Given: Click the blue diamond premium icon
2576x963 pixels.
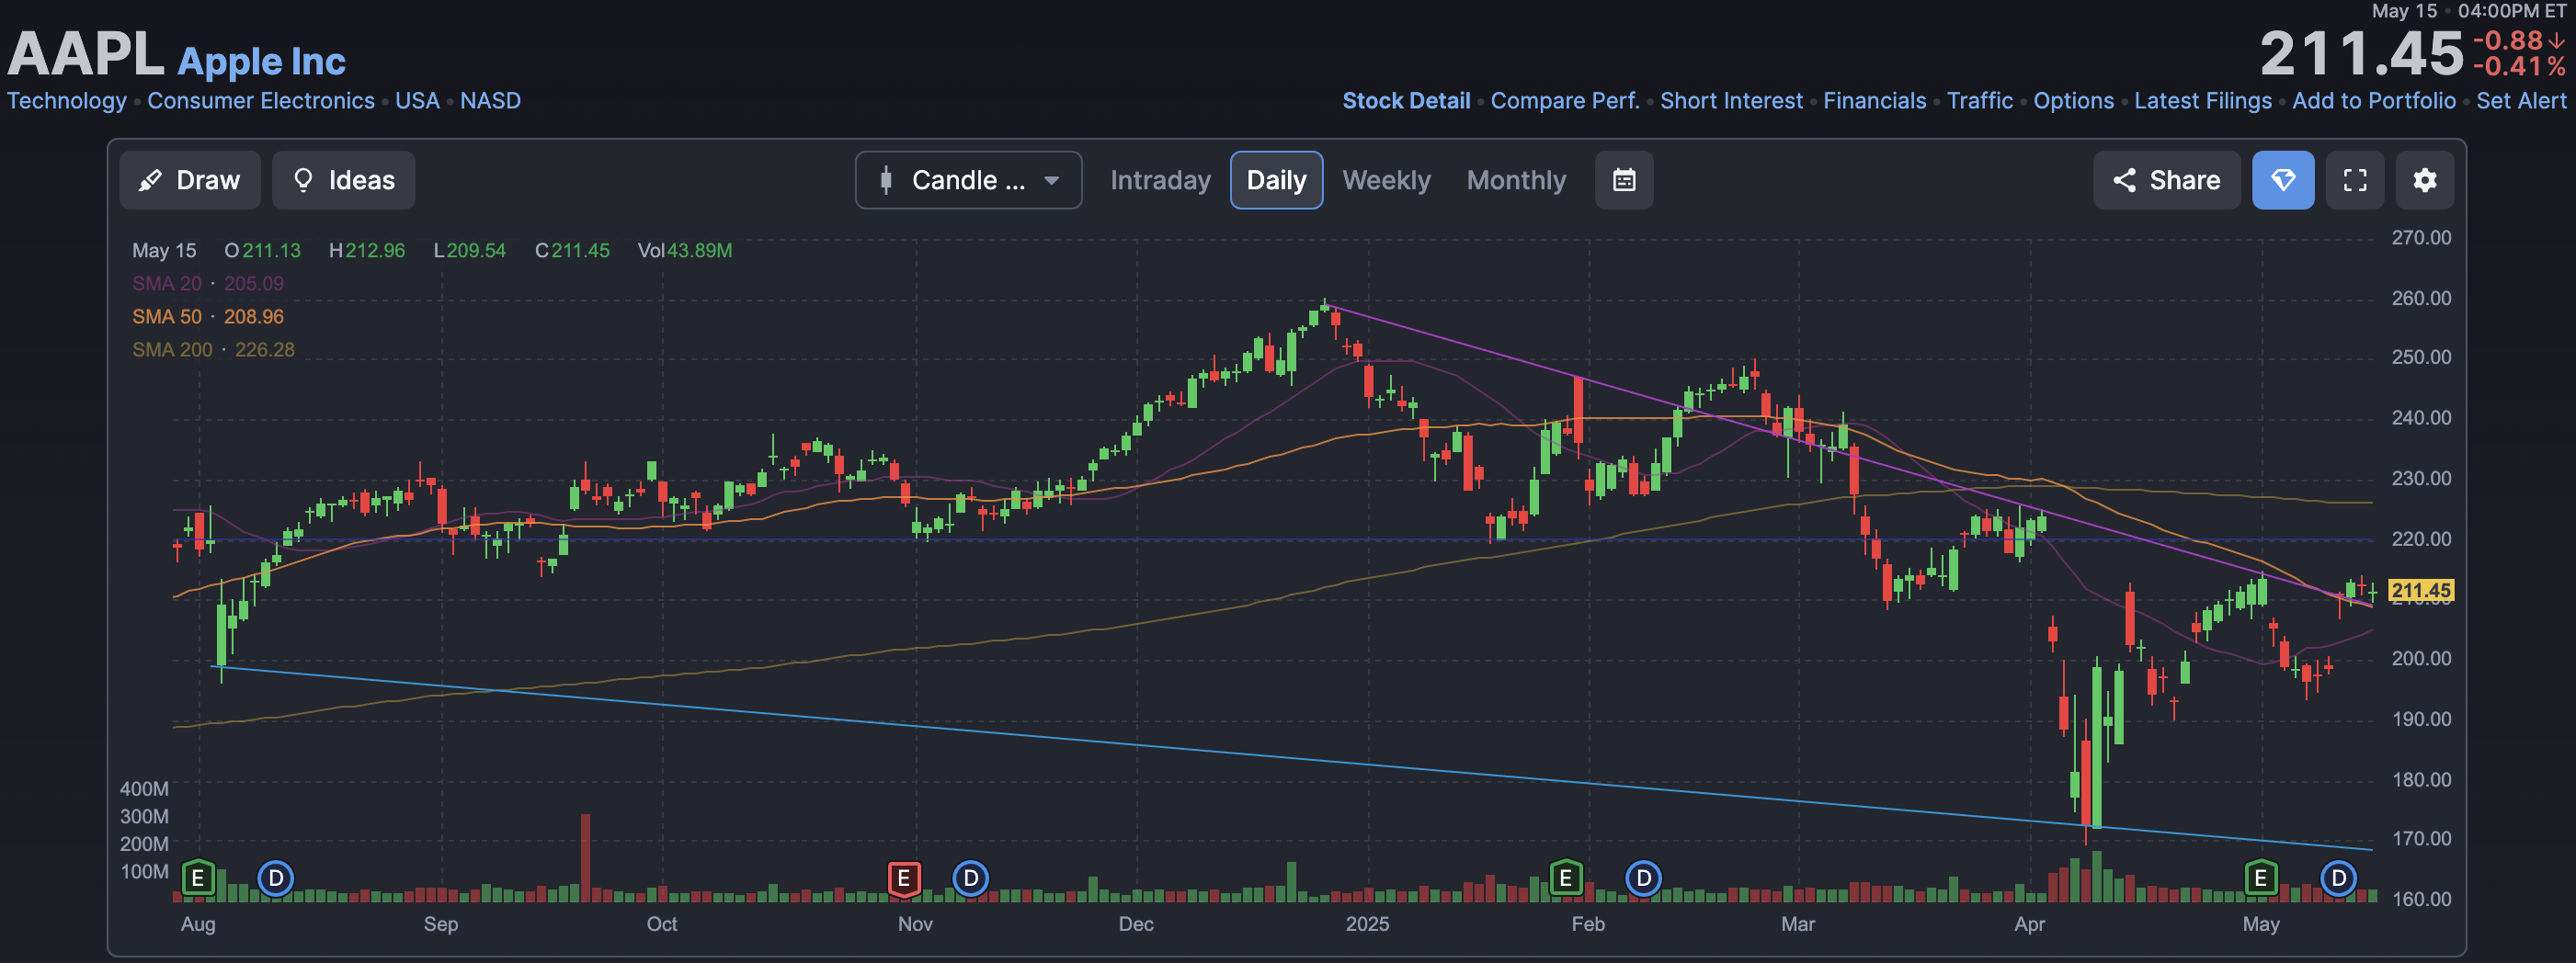Looking at the screenshot, I should pyautogui.click(x=2283, y=180).
